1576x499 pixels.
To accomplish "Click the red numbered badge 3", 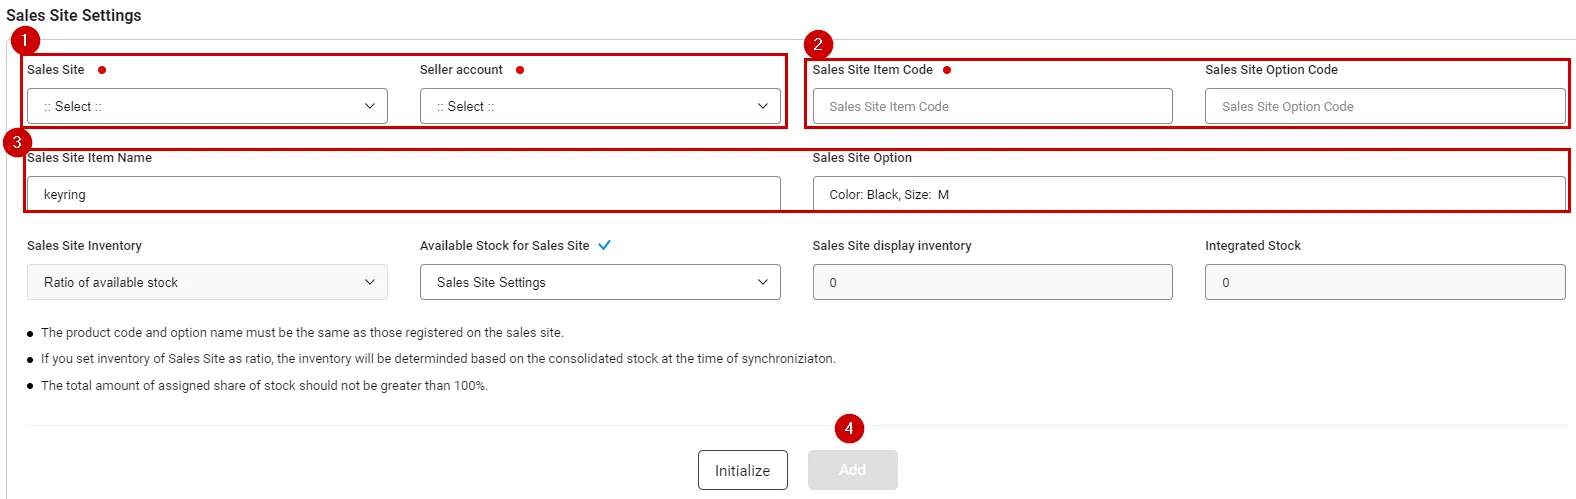I will pos(17,142).
